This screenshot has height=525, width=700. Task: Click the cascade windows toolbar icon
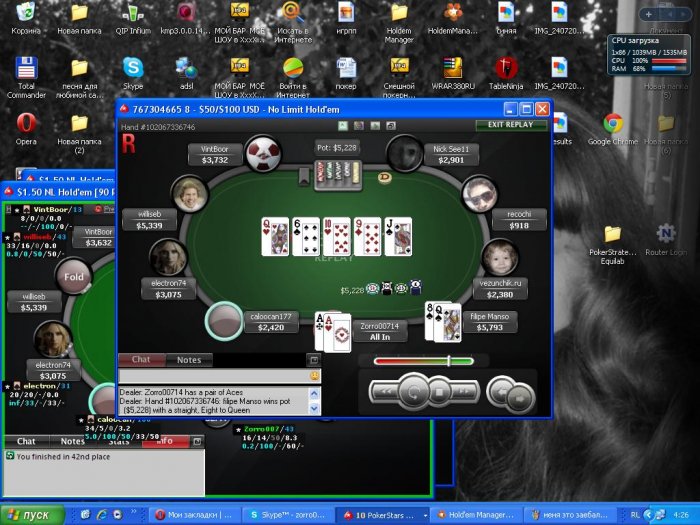coord(391,126)
